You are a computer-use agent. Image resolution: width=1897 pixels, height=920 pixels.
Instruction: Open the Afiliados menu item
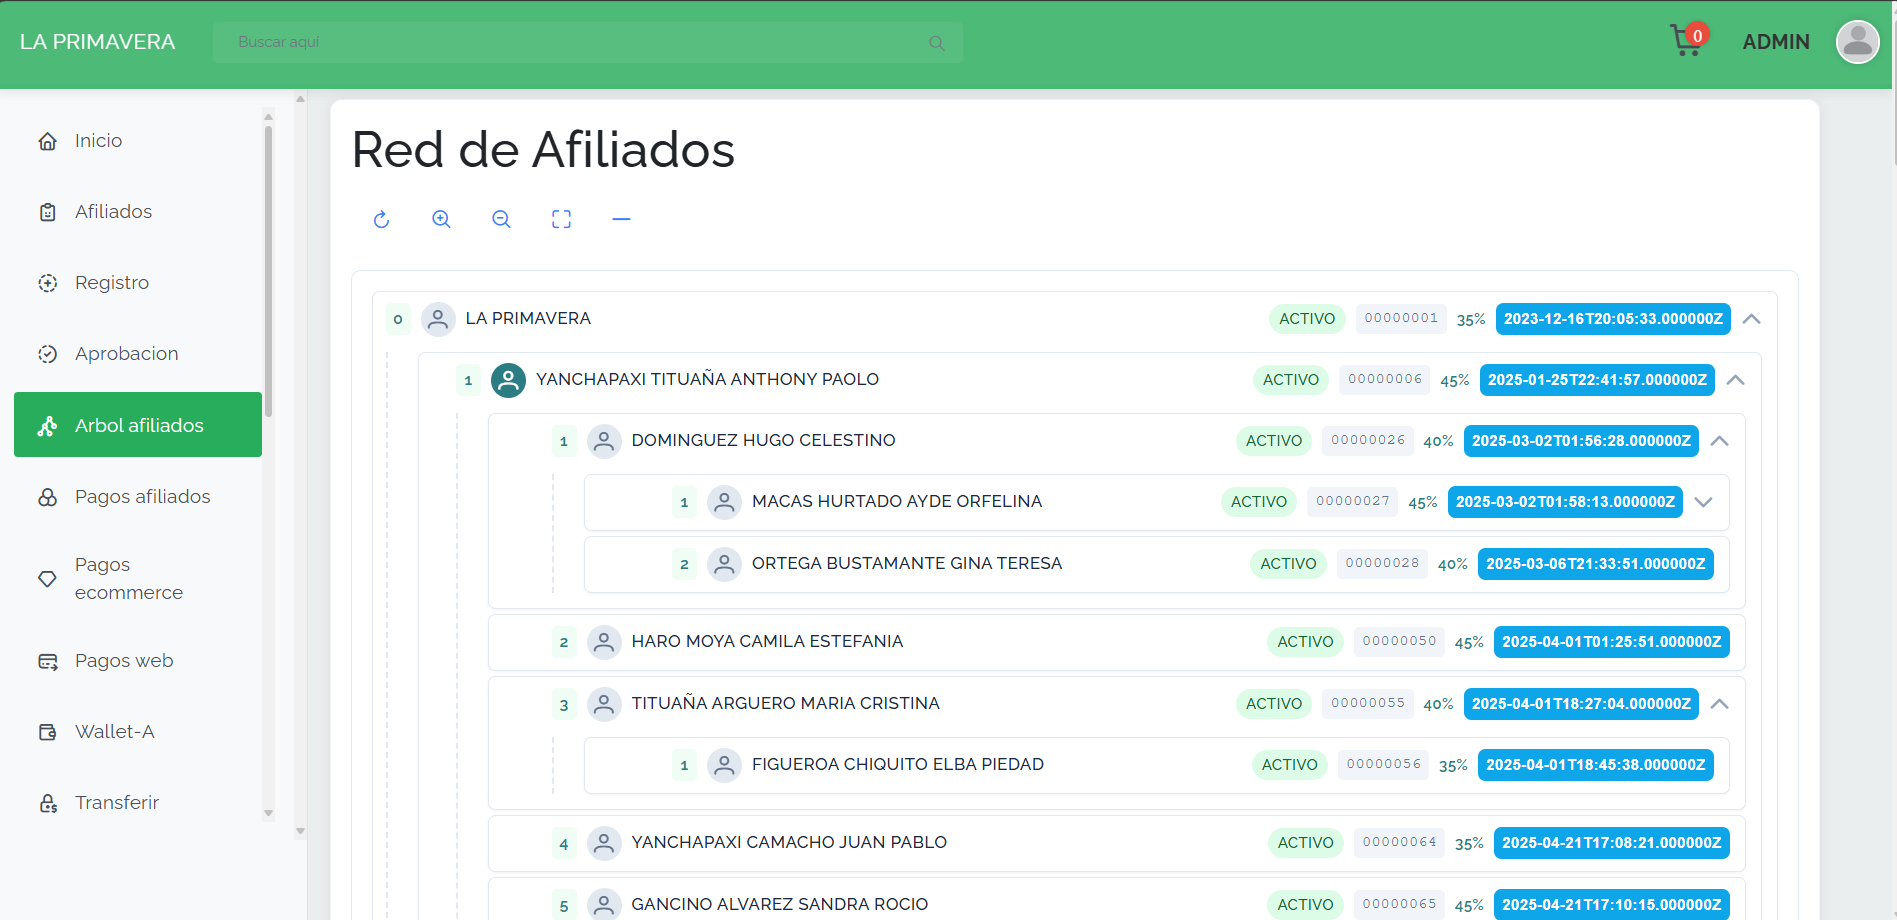(x=113, y=212)
